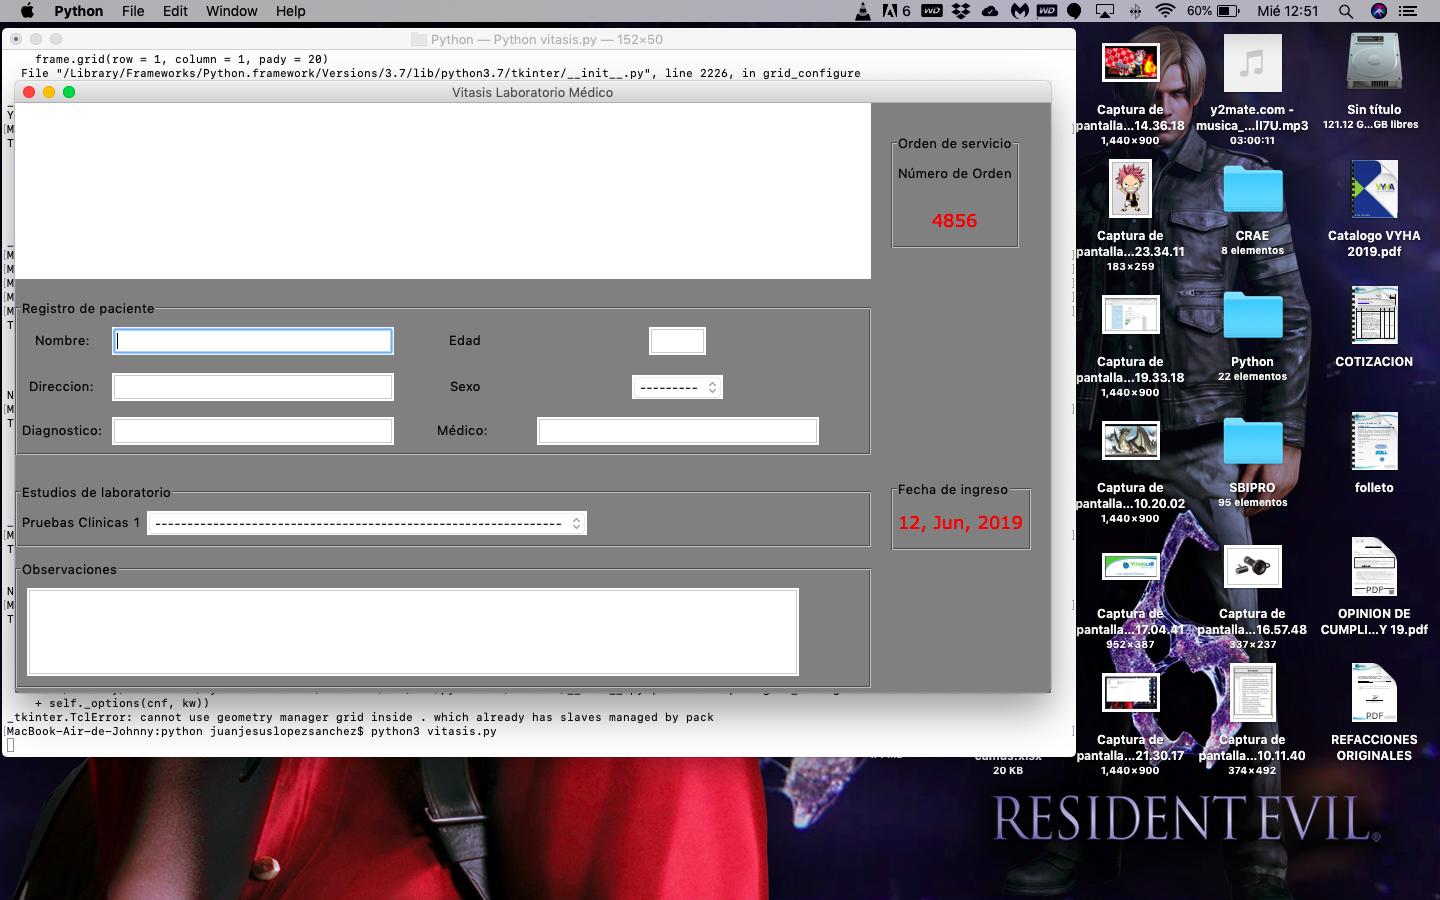1440x900 pixels.
Task: Click the first WD menu bar icon
Action: point(931,11)
